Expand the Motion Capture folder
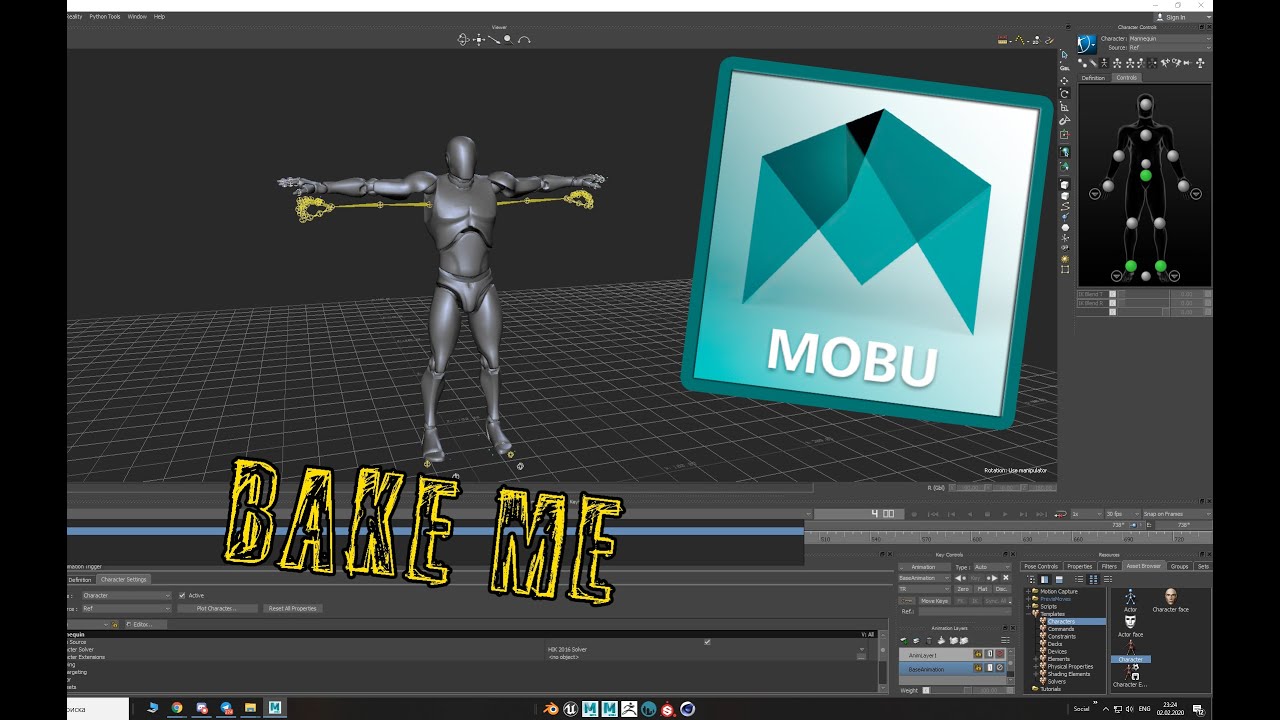The width and height of the screenshot is (1280, 720). [1028, 591]
